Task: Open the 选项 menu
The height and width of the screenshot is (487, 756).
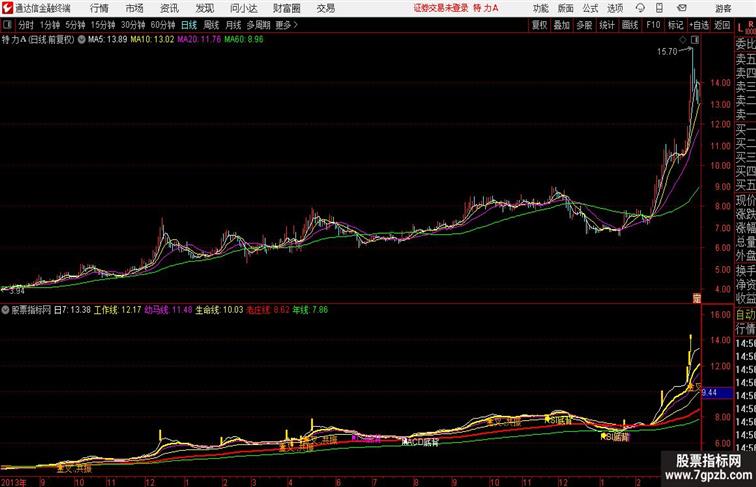Action: [615, 8]
